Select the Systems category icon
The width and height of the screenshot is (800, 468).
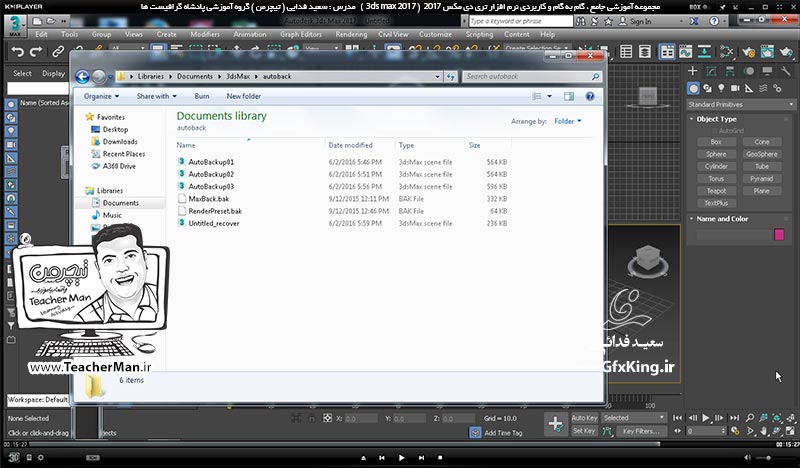[x=777, y=88]
